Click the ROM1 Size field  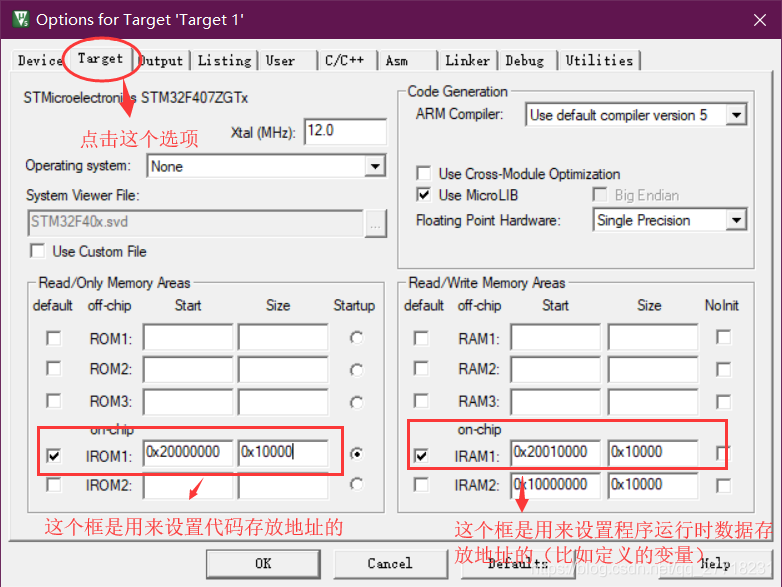pyautogui.click(x=283, y=338)
